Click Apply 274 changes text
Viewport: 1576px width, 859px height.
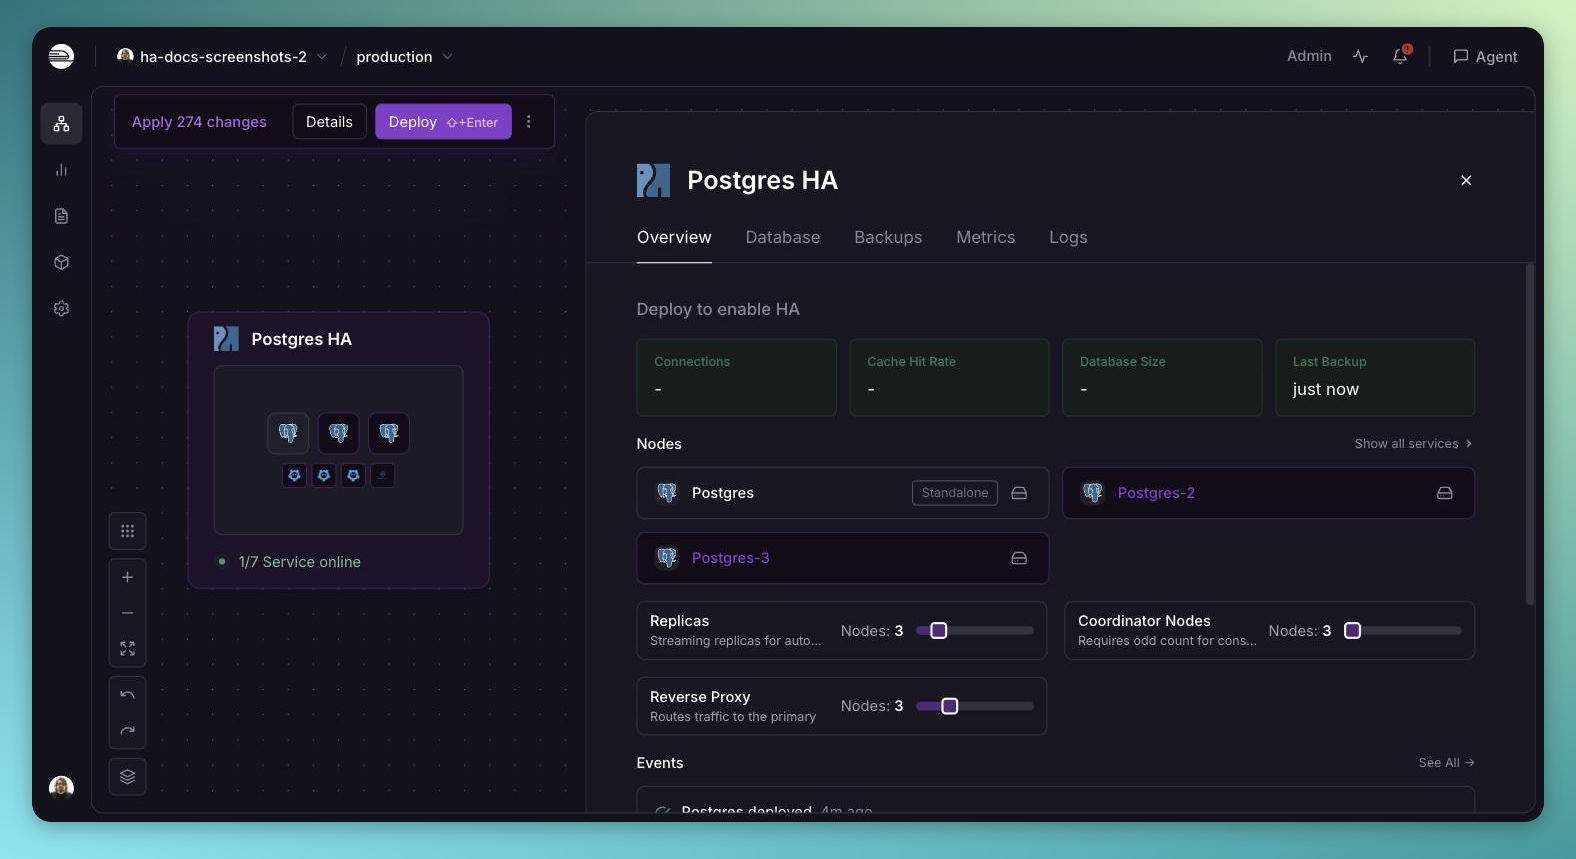199,122
